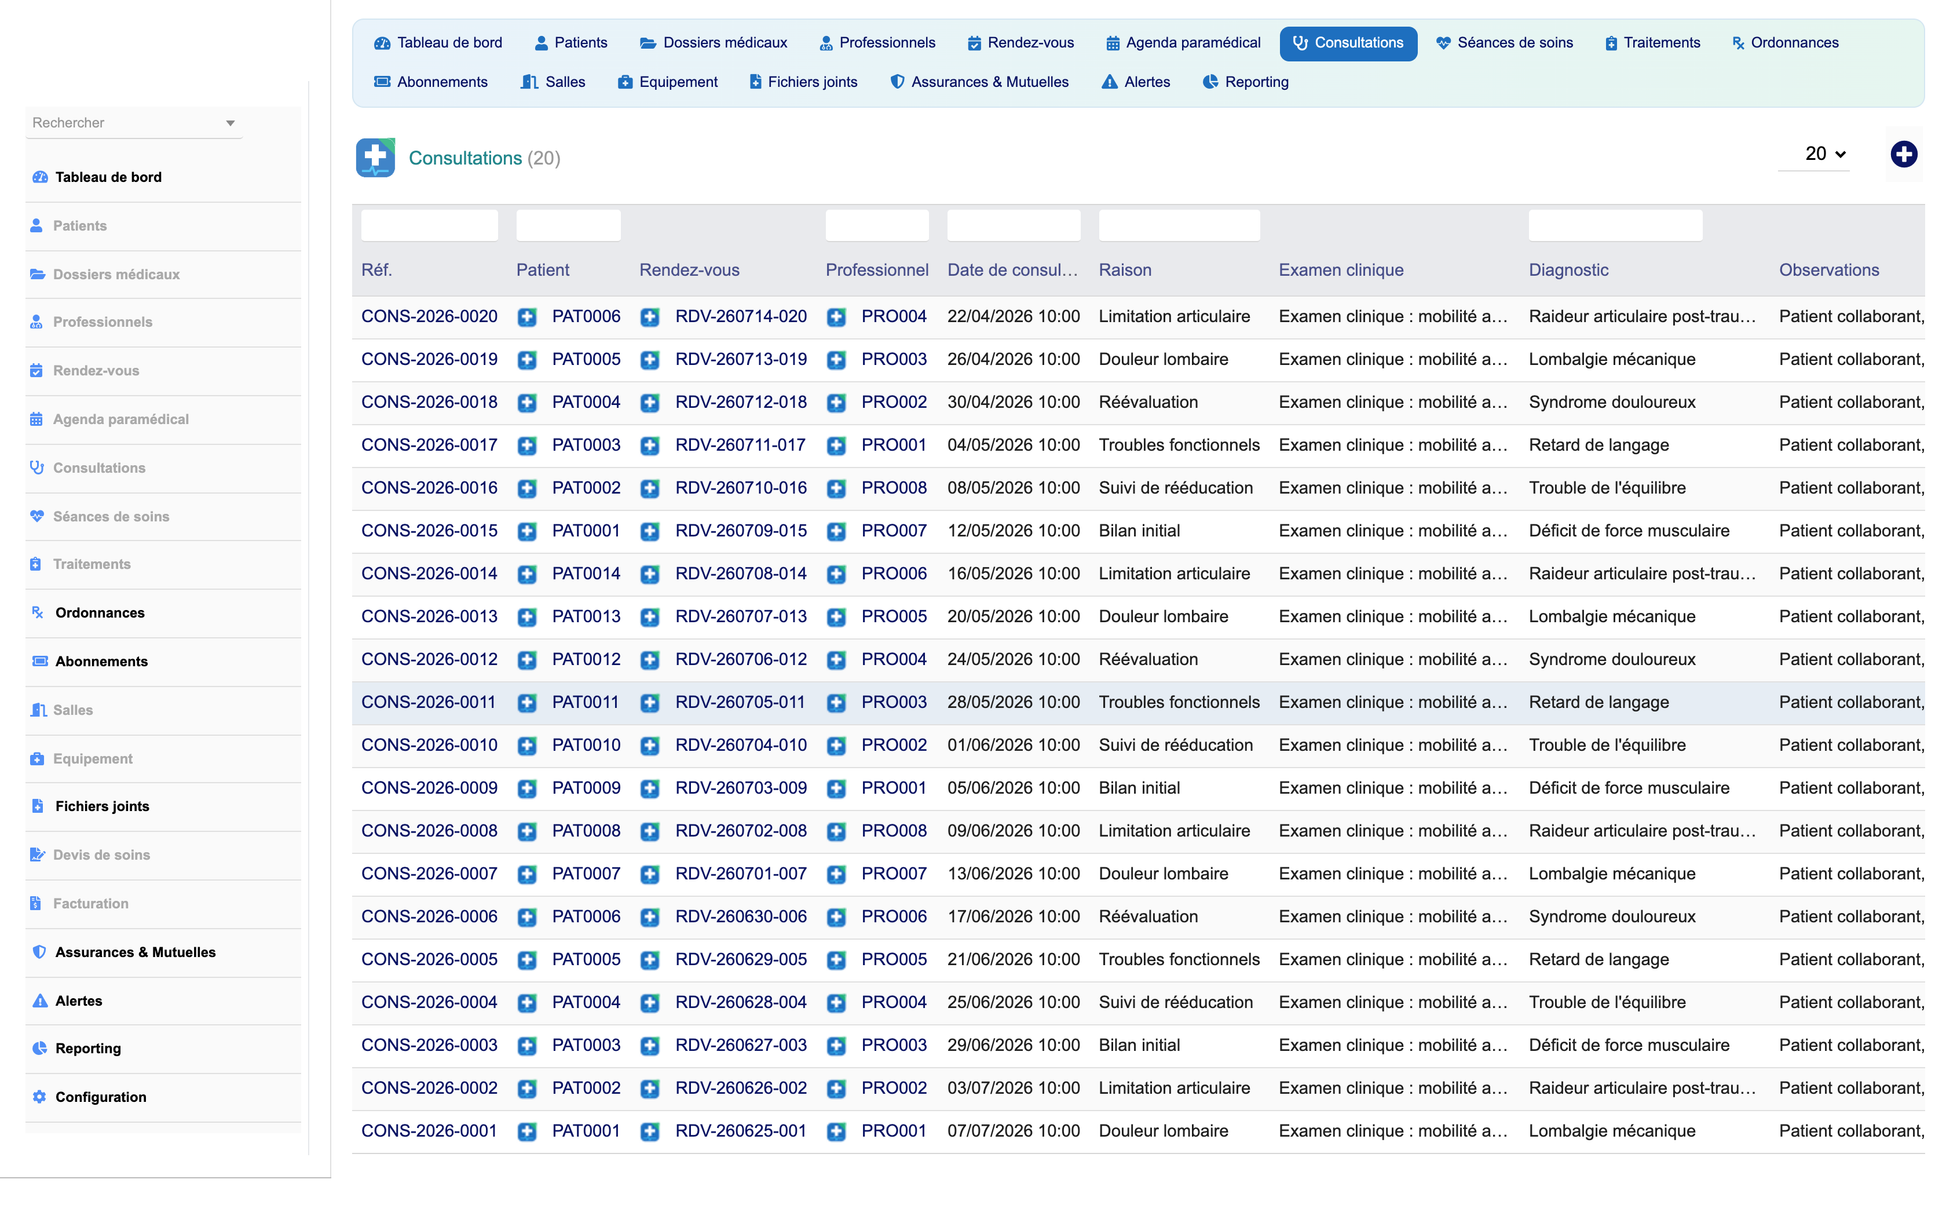Screen dimensions: 1946x1205
Task: Open consultation CONS-2026-0011 link
Action: pos(428,703)
